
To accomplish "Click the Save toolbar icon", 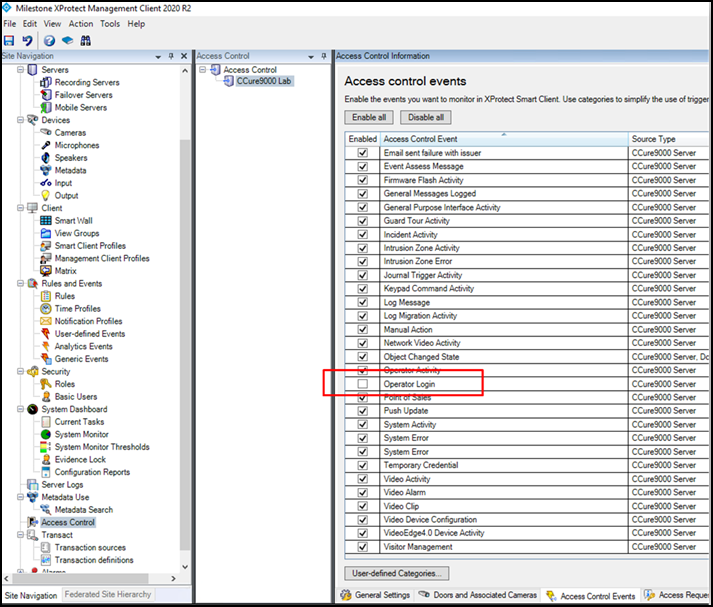I will point(9,40).
